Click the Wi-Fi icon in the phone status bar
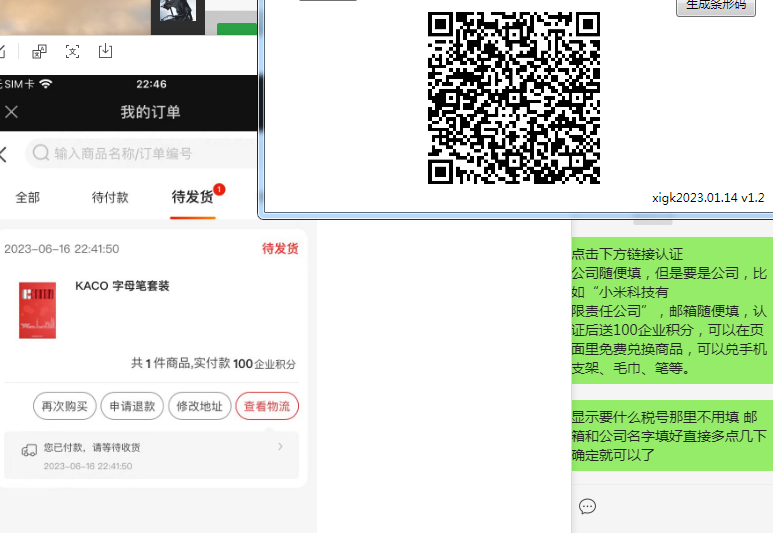 [x=46, y=84]
